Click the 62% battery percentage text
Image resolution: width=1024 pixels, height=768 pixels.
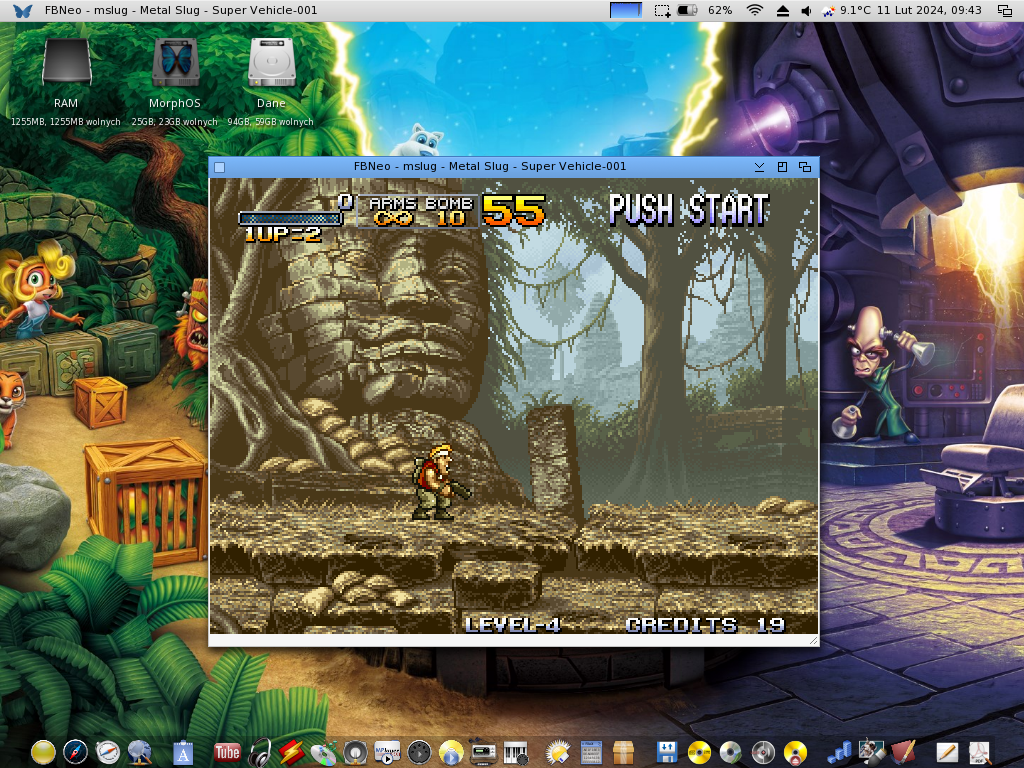720,10
